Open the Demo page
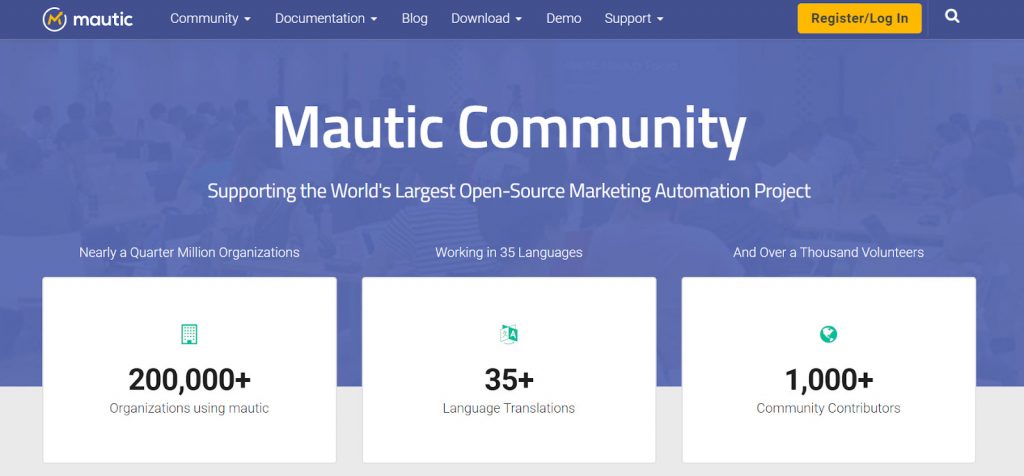 [x=564, y=18]
